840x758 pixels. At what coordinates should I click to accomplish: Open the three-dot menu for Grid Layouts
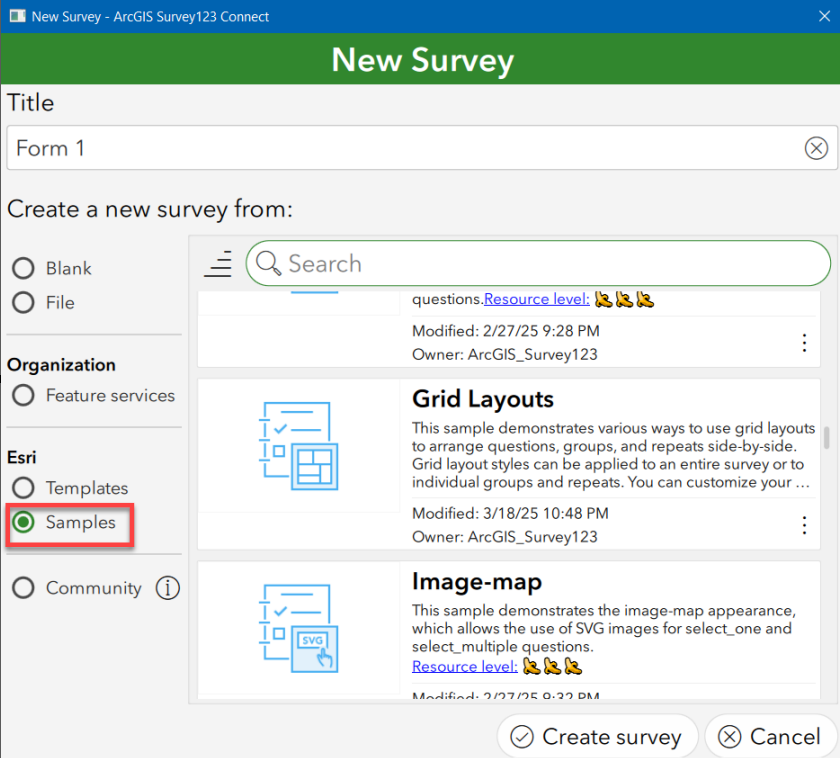click(x=804, y=525)
